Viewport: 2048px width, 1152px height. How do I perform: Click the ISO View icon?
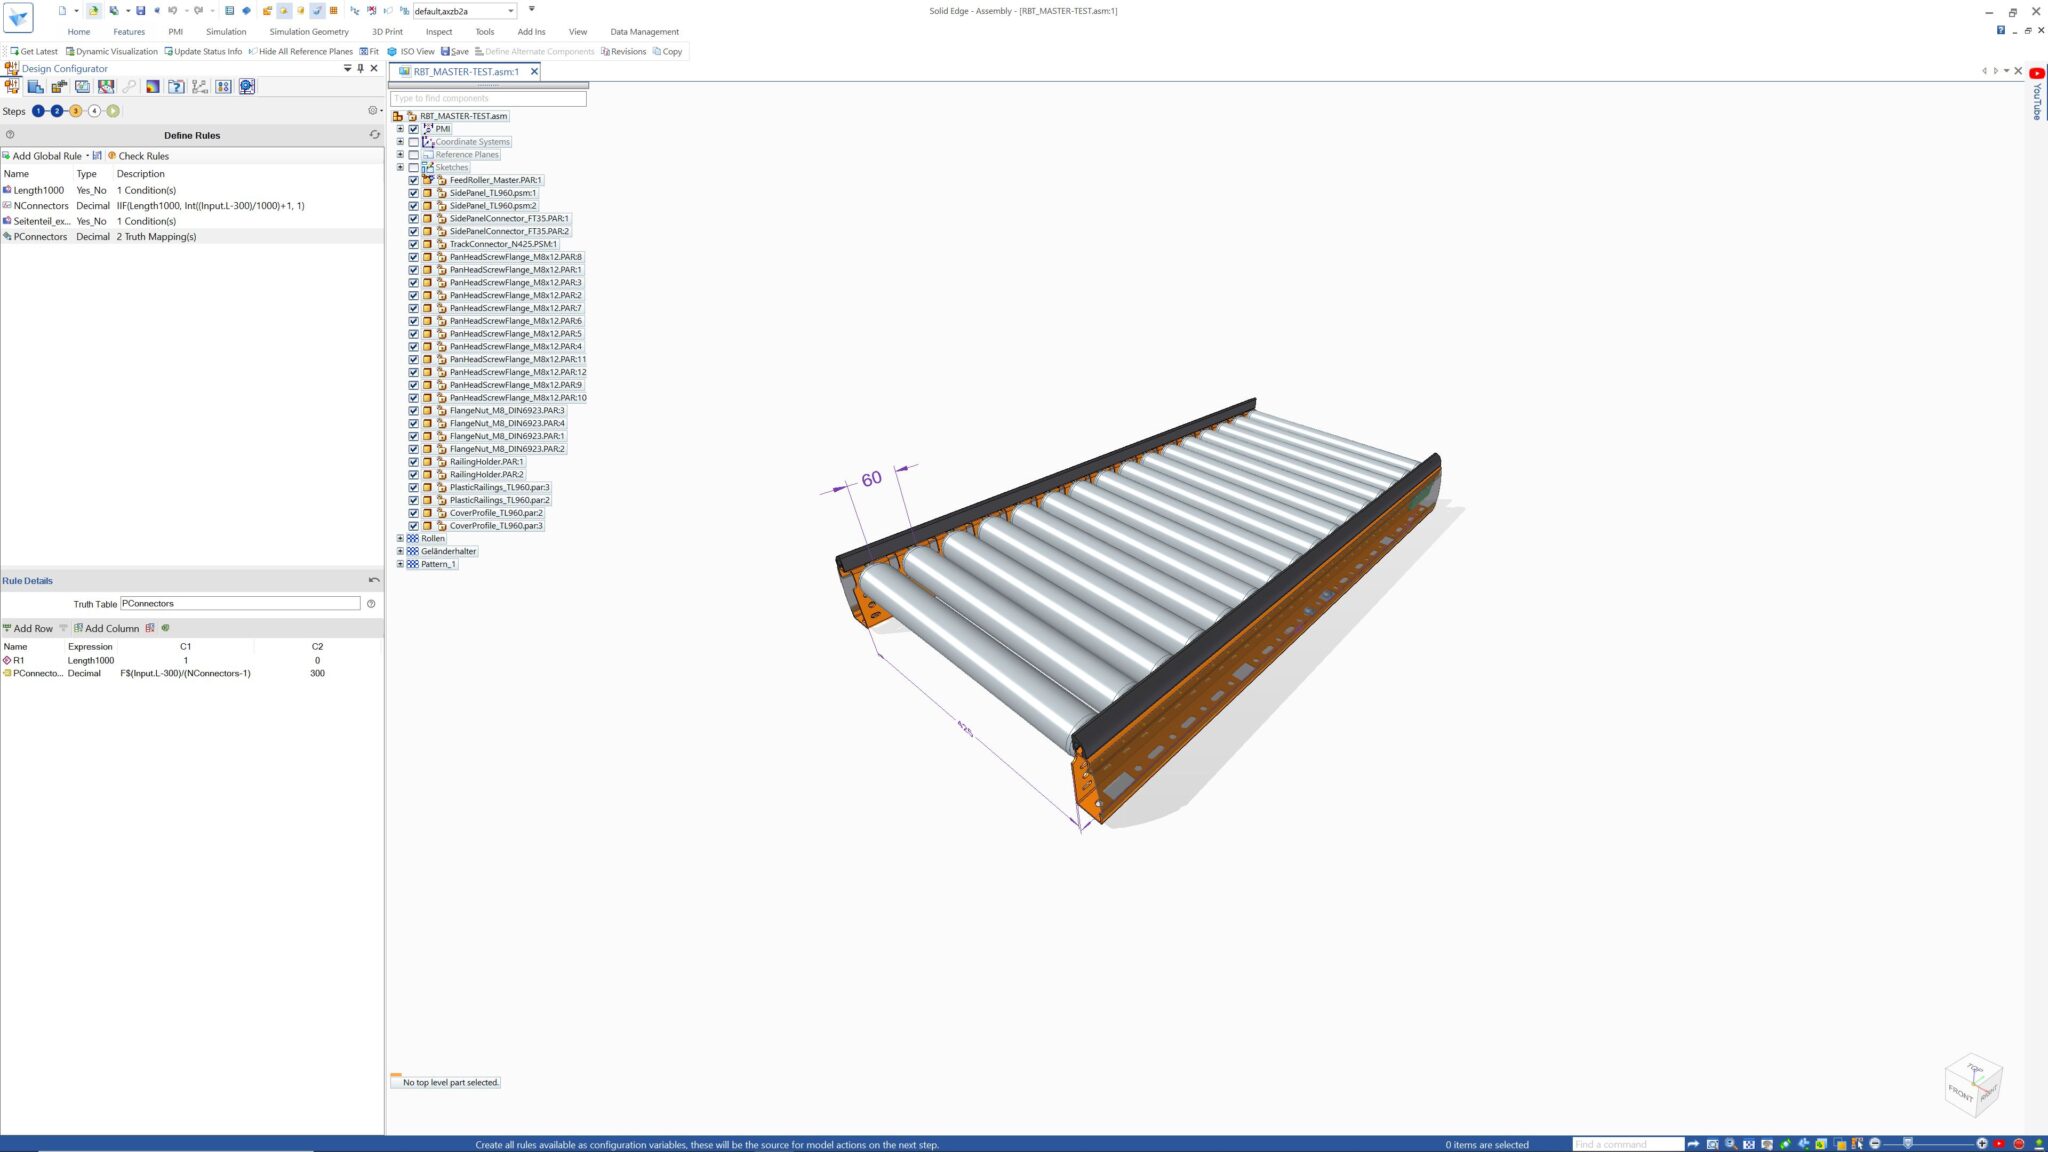click(393, 51)
